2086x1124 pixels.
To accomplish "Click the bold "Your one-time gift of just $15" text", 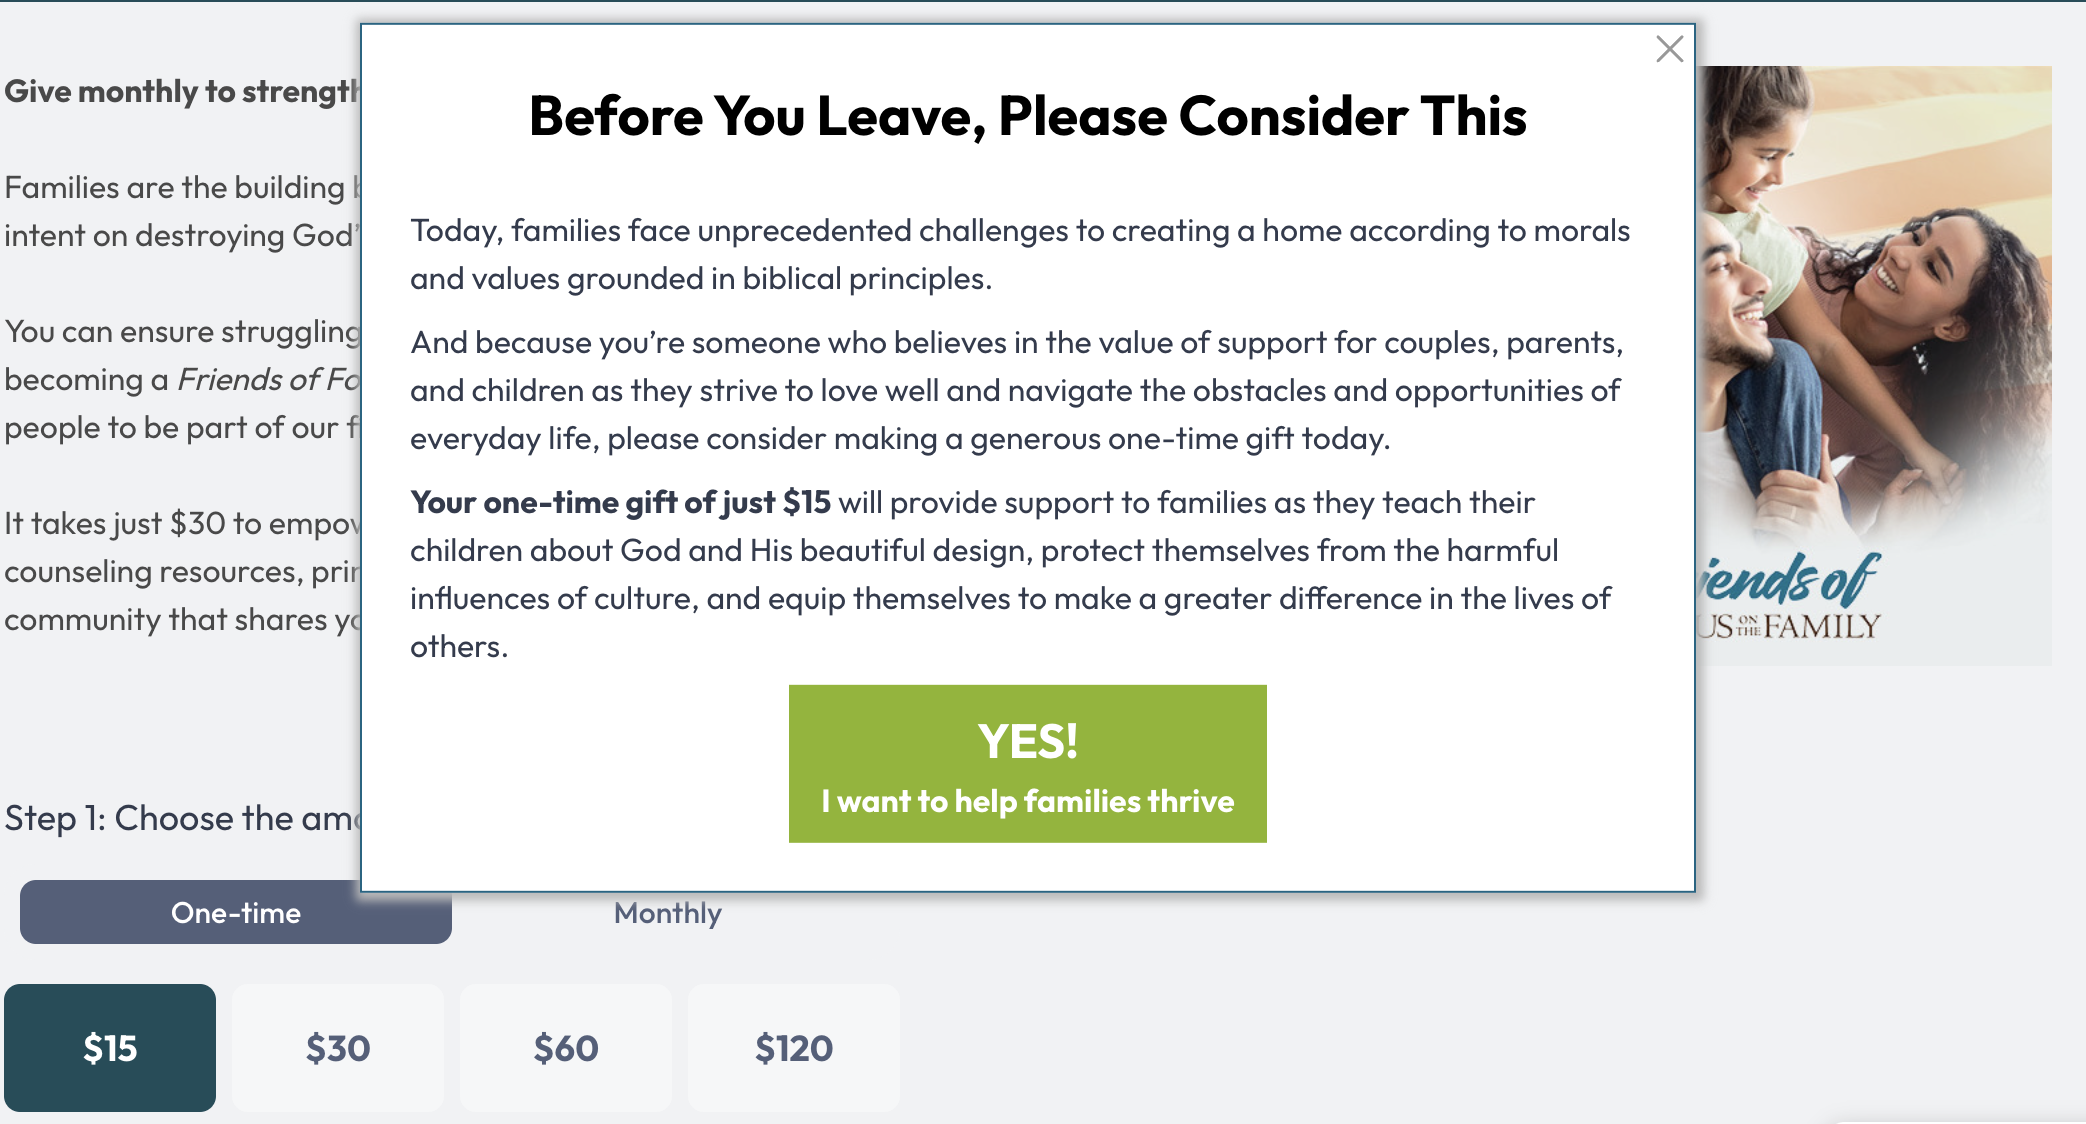I will [620, 502].
